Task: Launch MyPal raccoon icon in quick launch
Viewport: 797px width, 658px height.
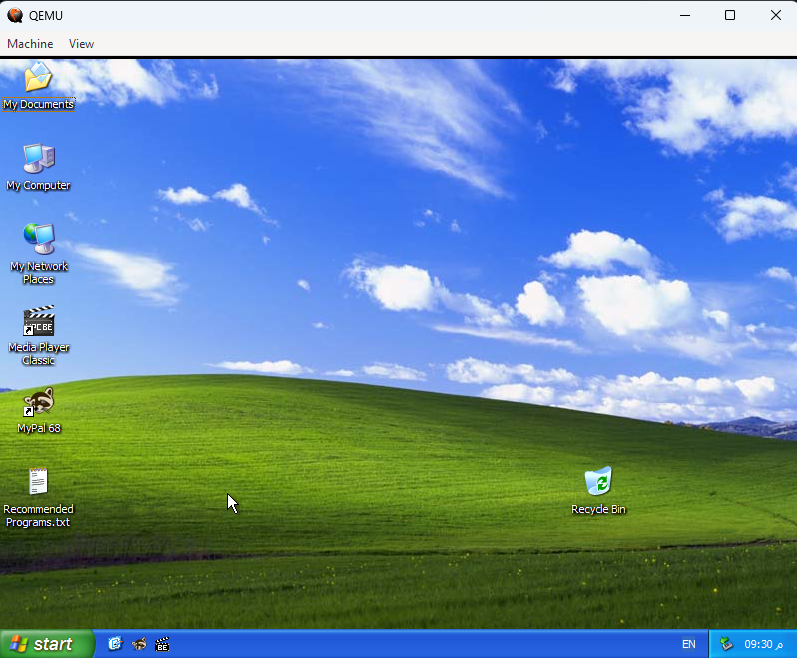Action: [x=139, y=644]
